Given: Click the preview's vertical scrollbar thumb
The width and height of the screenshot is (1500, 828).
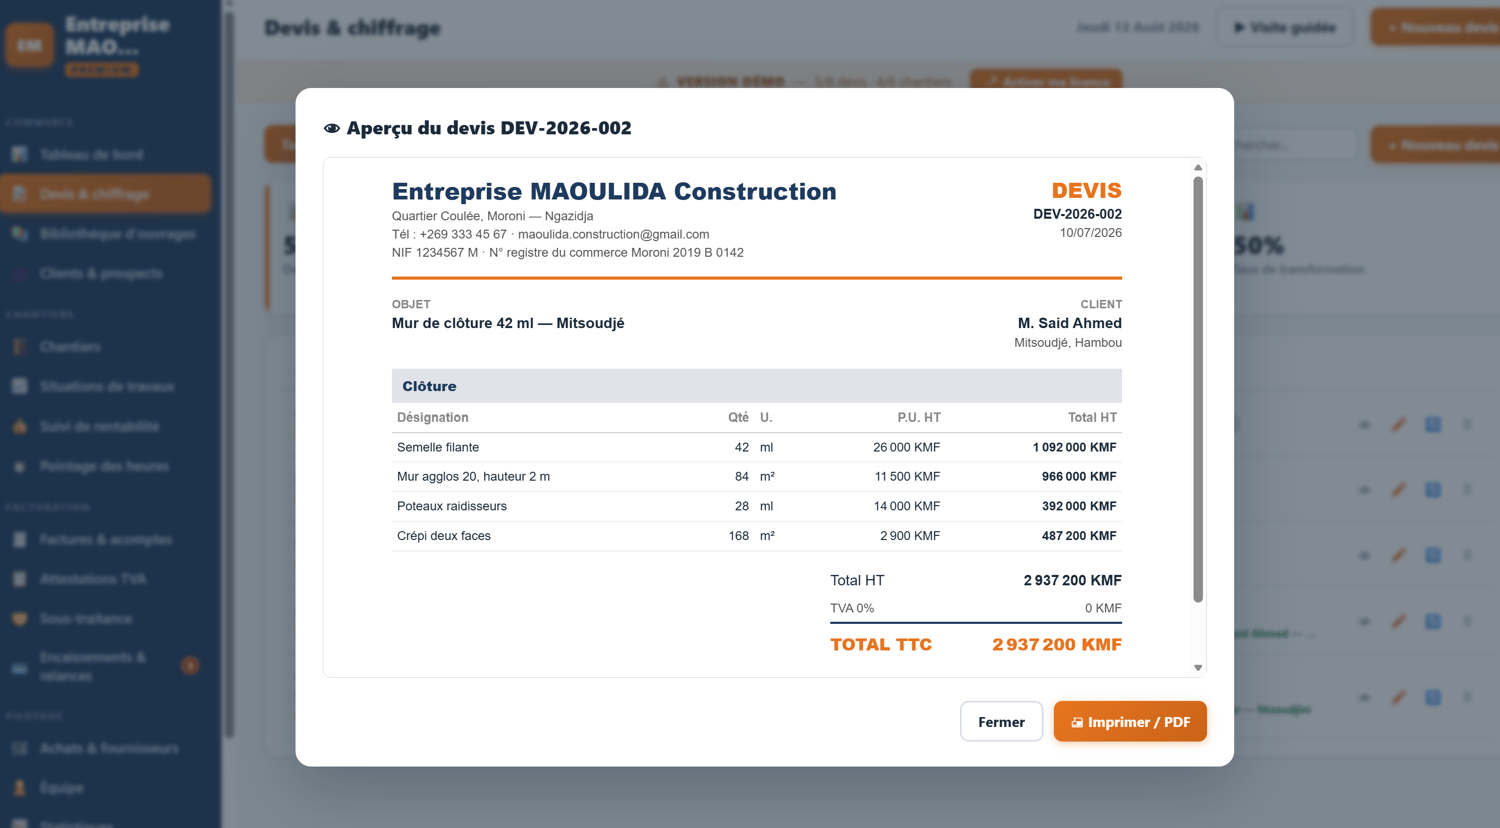Looking at the screenshot, I should pyautogui.click(x=1198, y=389).
